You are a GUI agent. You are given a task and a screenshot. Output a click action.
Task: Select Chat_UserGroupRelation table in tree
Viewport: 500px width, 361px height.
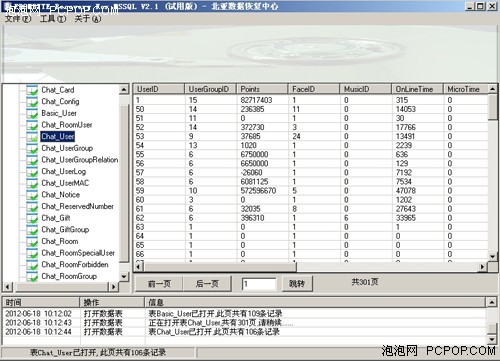pyautogui.click(x=80, y=160)
